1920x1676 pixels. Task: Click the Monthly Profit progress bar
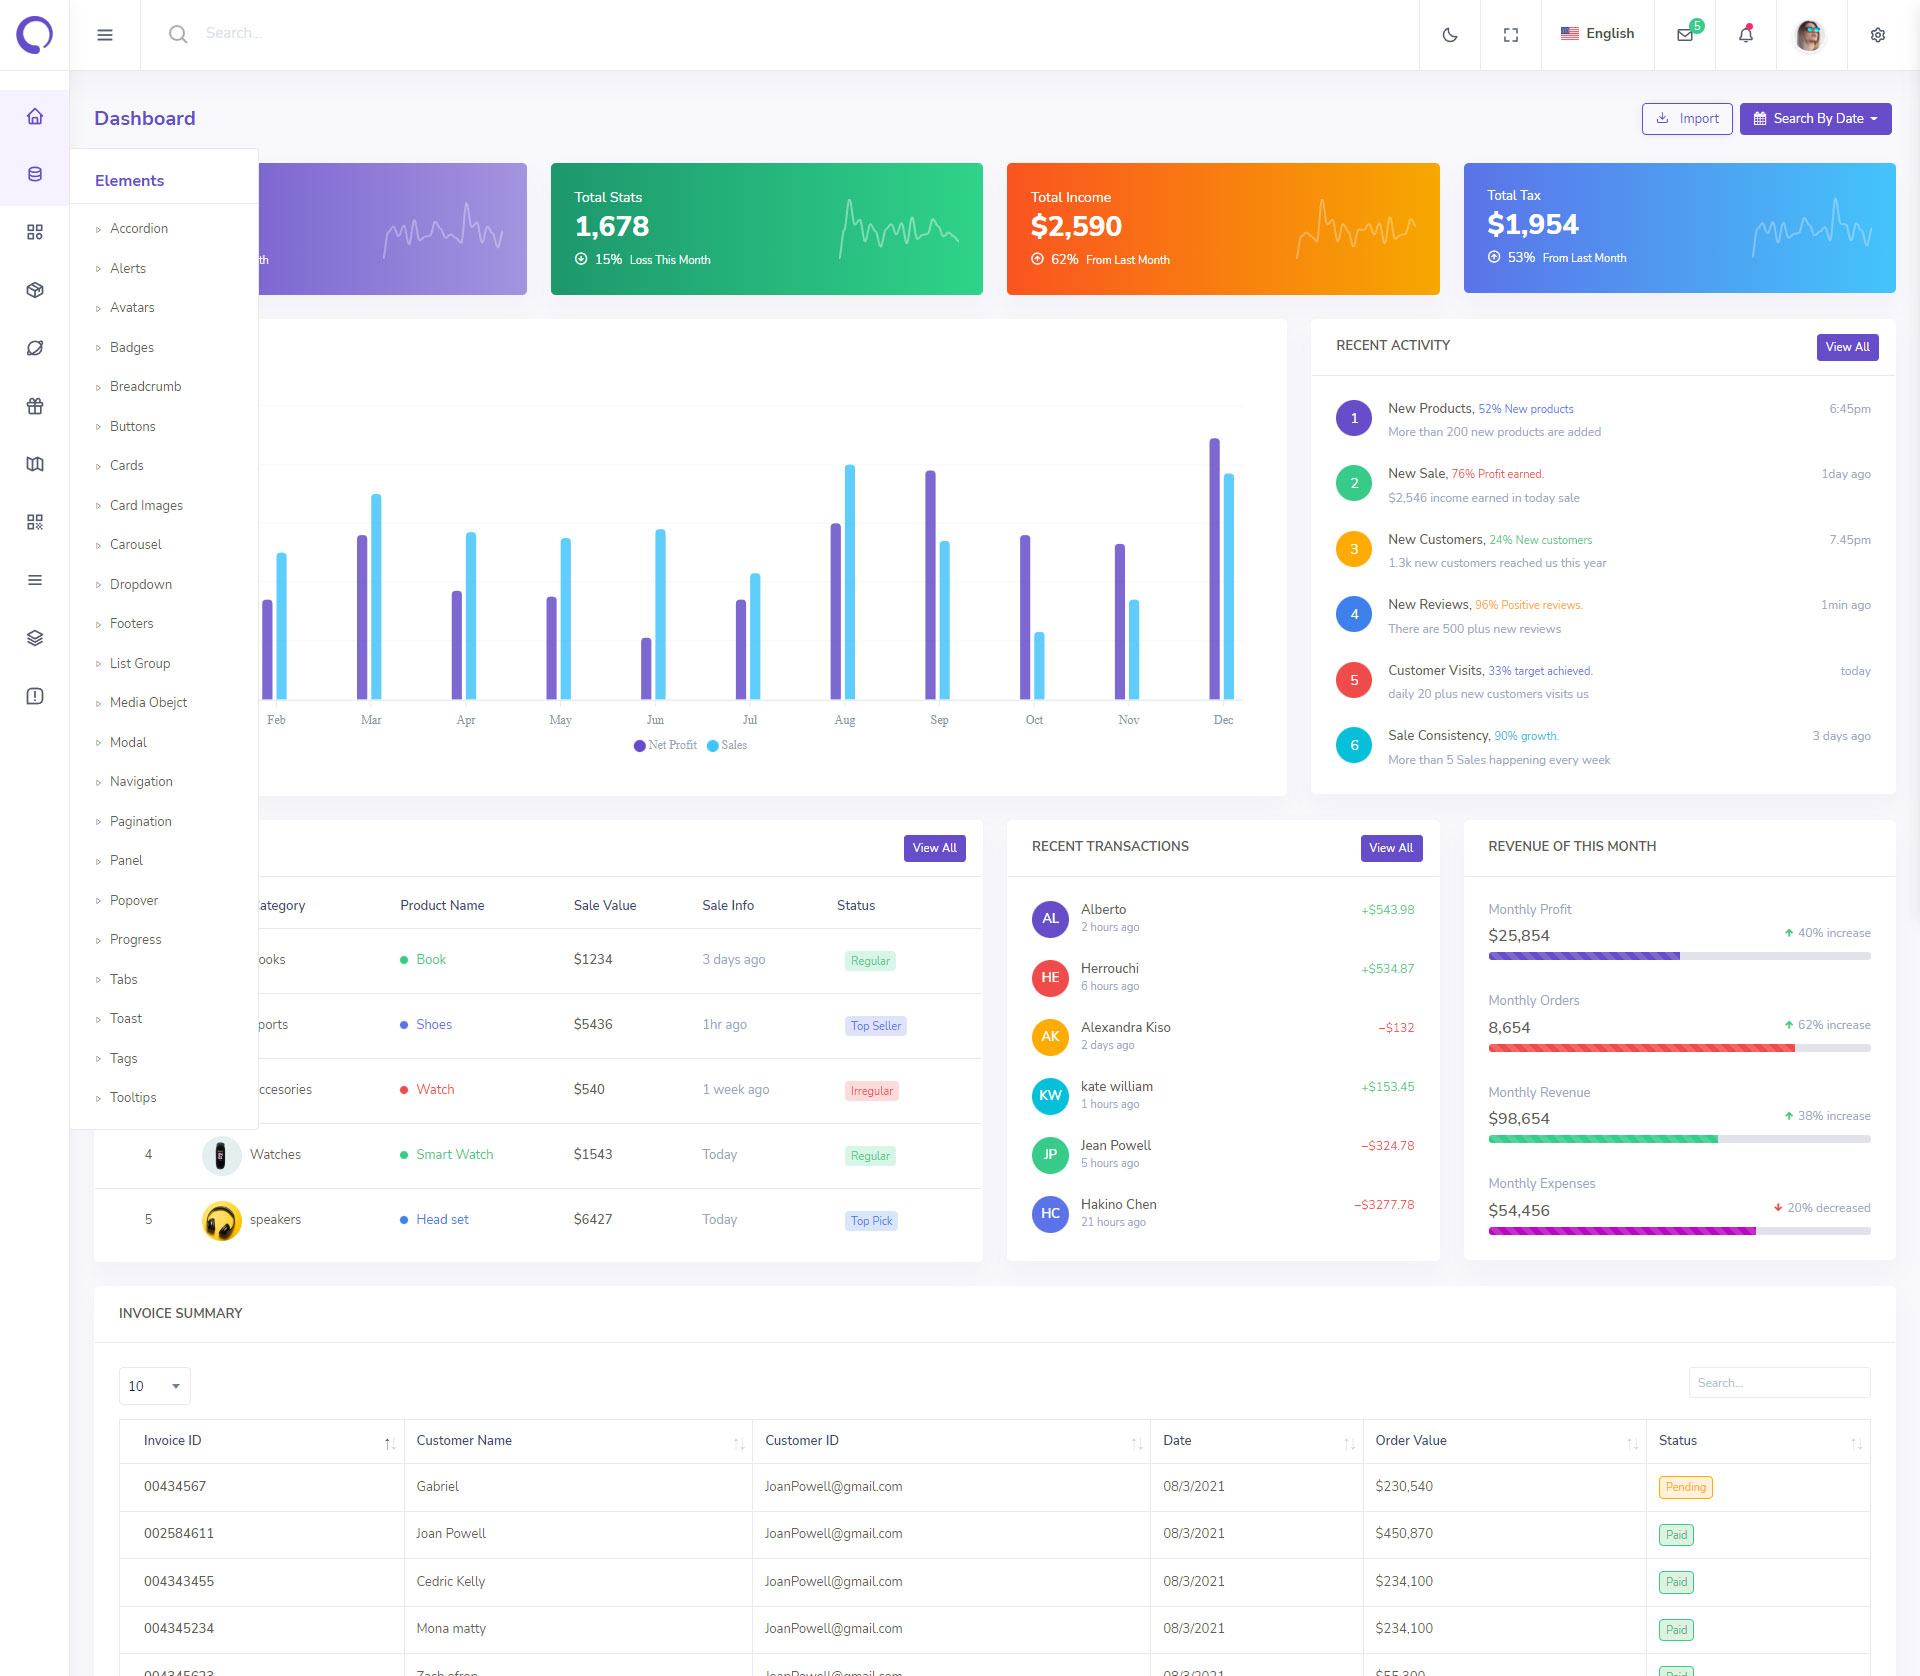coord(1678,956)
